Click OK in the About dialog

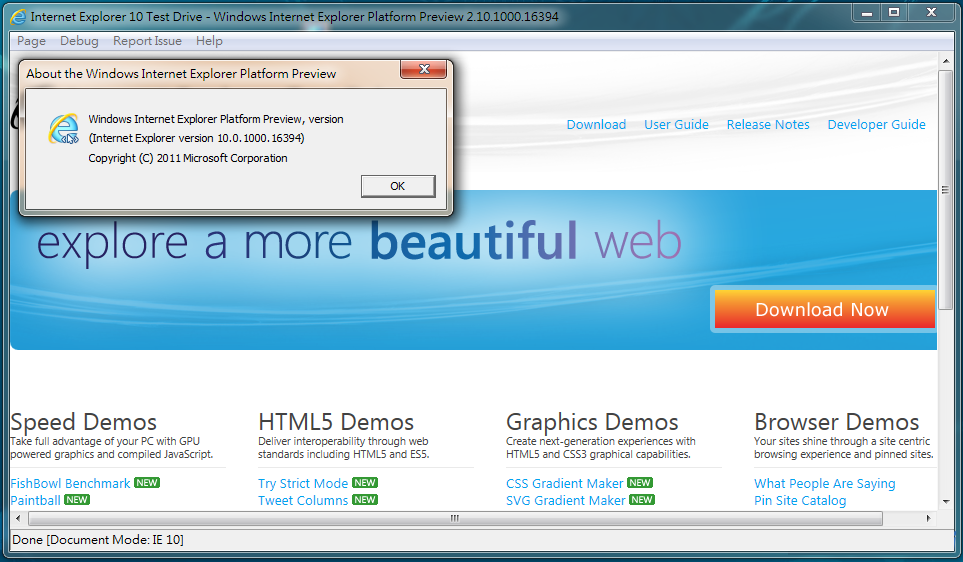click(x=398, y=186)
